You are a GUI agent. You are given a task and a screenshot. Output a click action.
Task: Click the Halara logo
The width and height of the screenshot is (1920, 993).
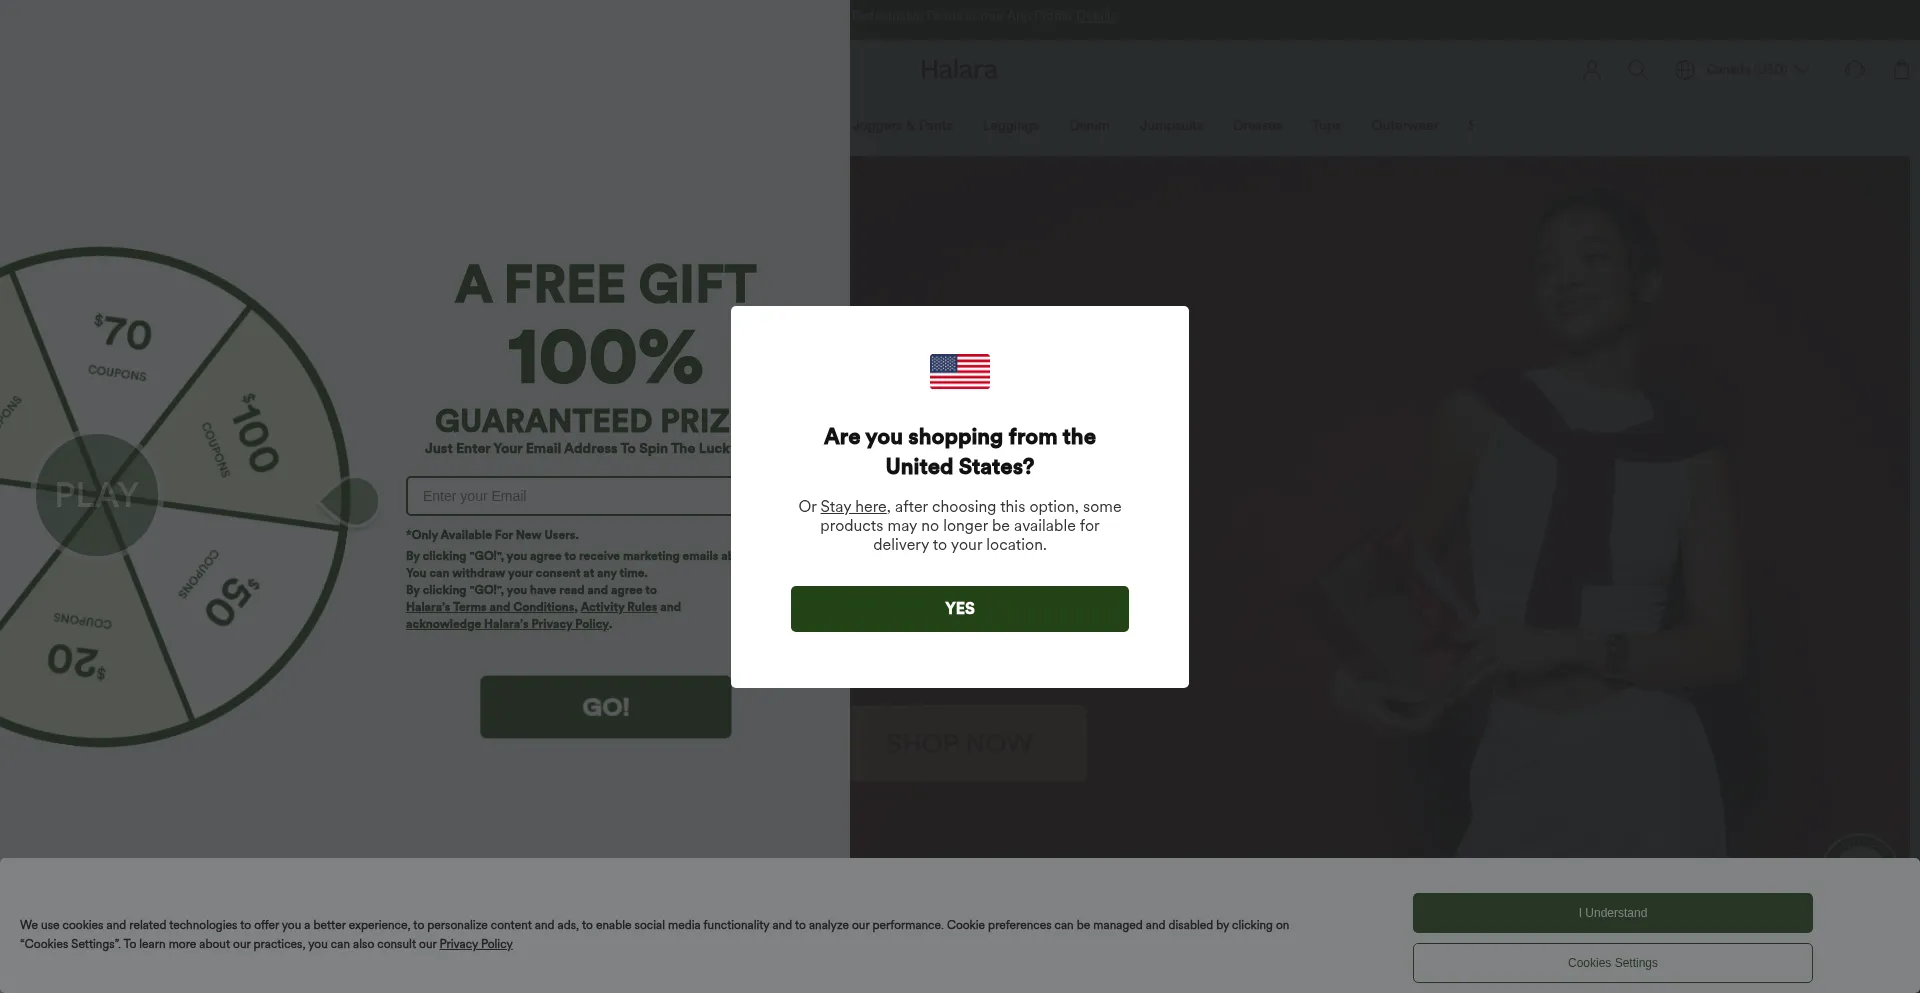click(958, 70)
